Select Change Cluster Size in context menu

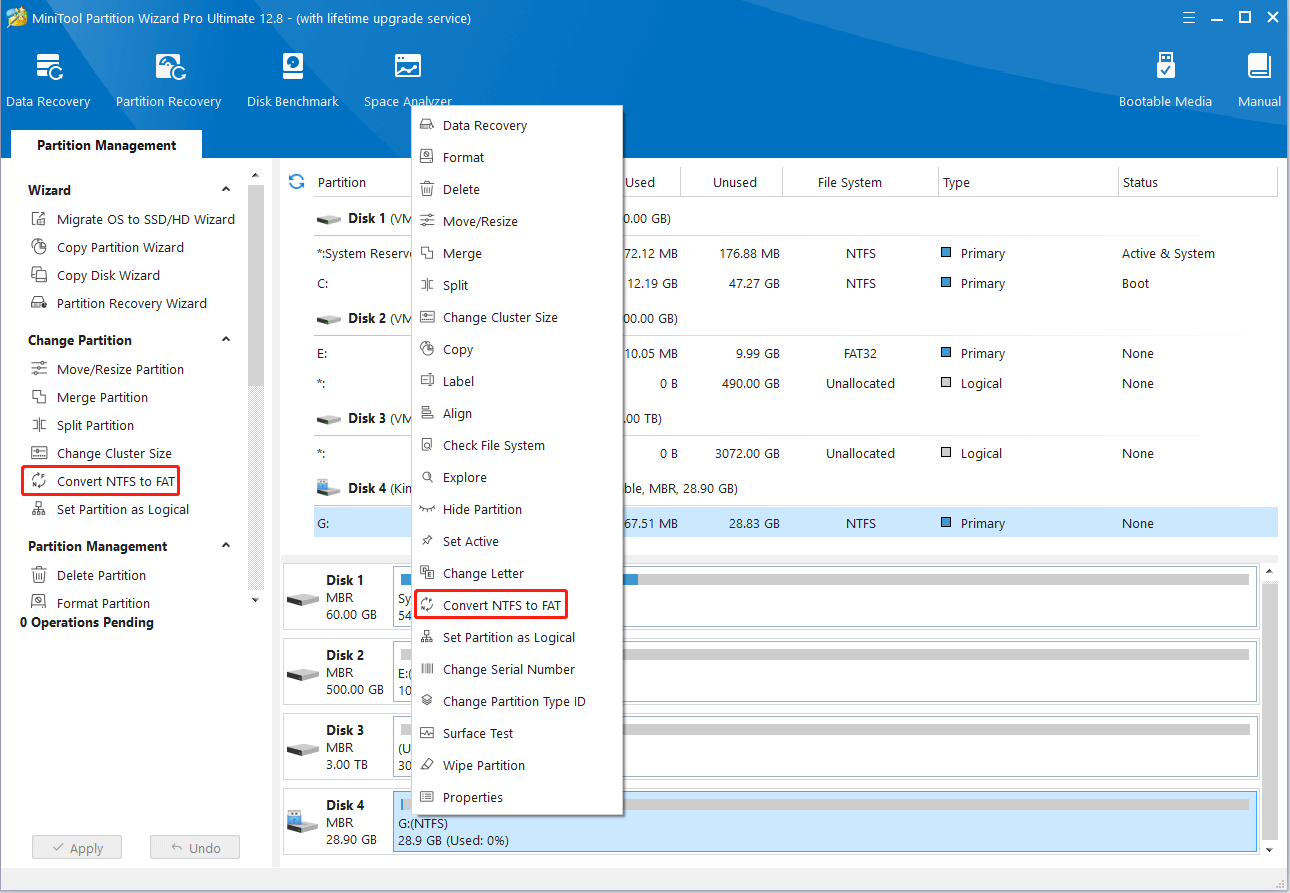(517, 317)
